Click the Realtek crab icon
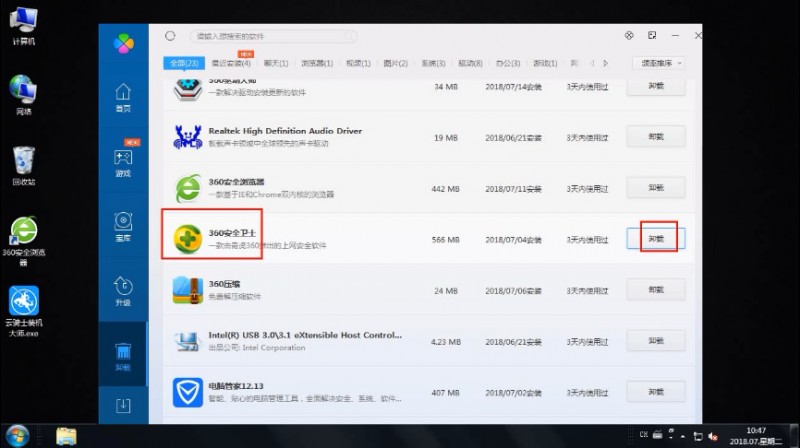The width and height of the screenshot is (800, 448). pos(188,137)
